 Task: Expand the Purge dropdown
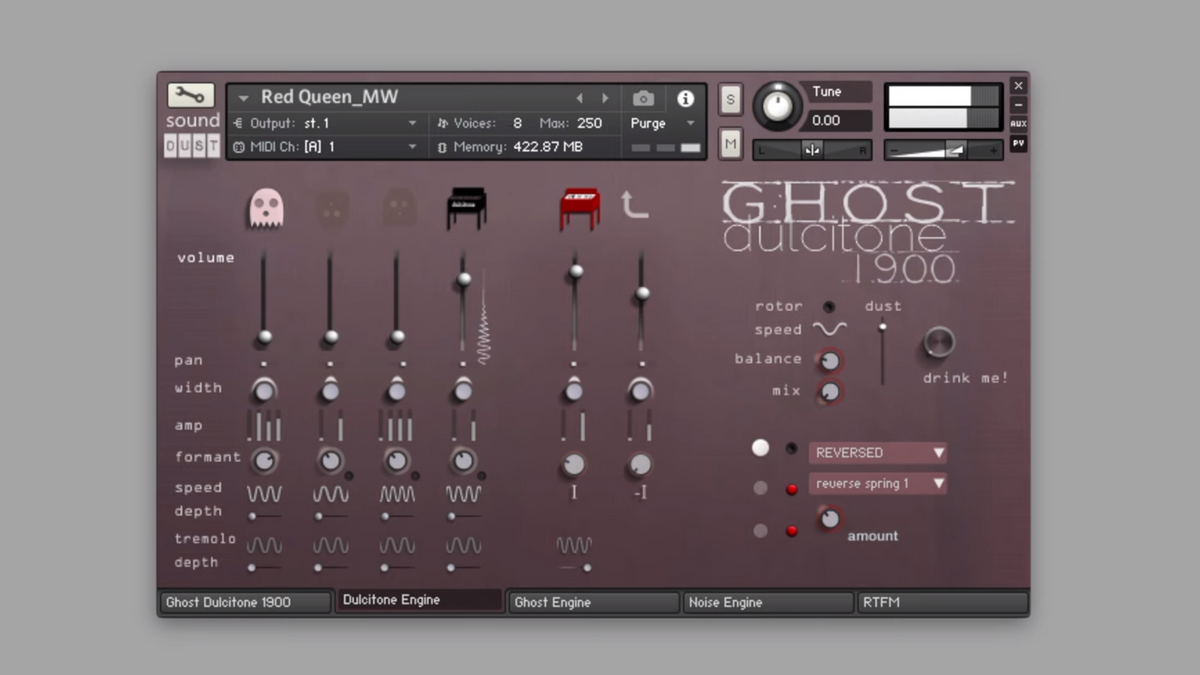pyautogui.click(x=662, y=123)
